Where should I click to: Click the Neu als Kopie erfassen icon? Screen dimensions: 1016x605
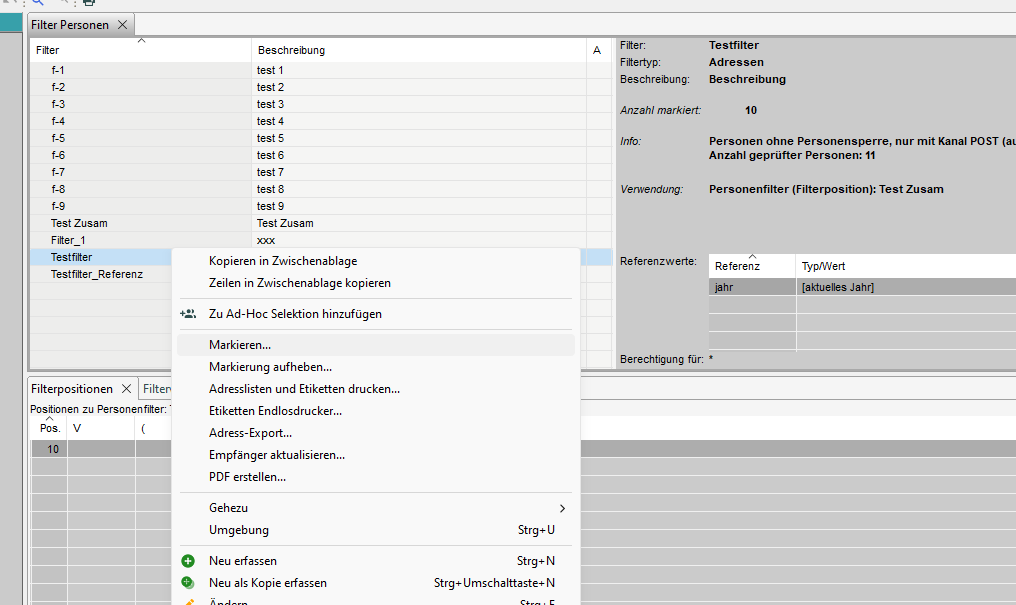187,583
